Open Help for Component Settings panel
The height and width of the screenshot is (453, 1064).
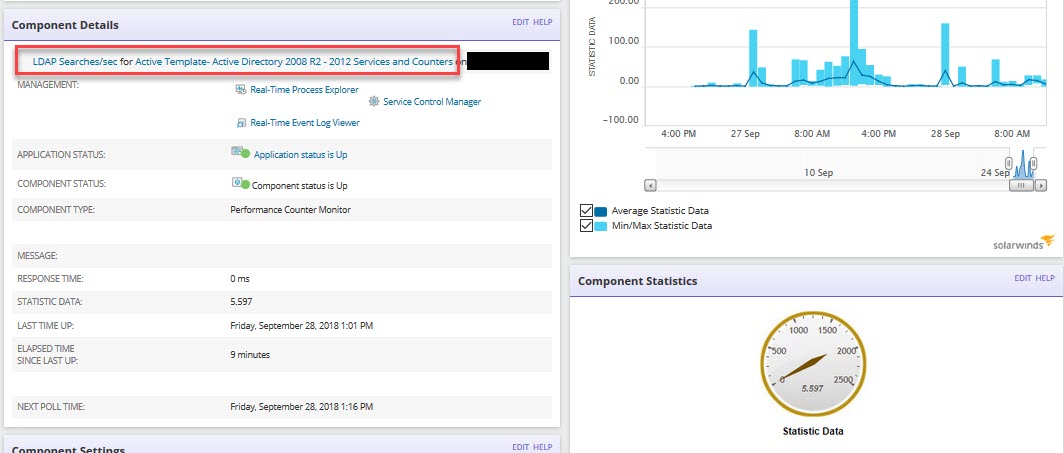[x=543, y=447]
